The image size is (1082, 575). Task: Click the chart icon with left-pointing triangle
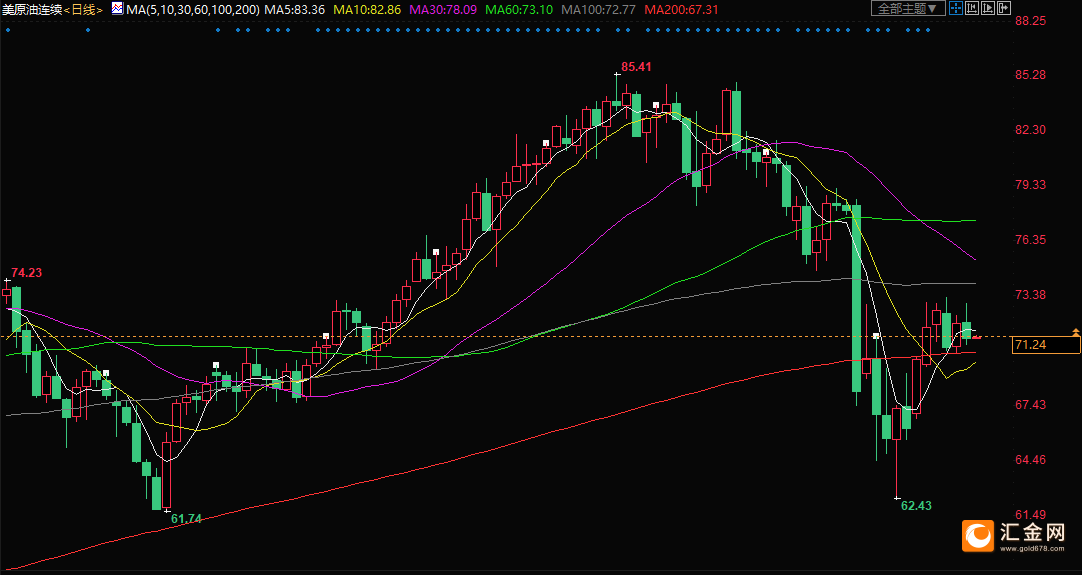click(972, 8)
